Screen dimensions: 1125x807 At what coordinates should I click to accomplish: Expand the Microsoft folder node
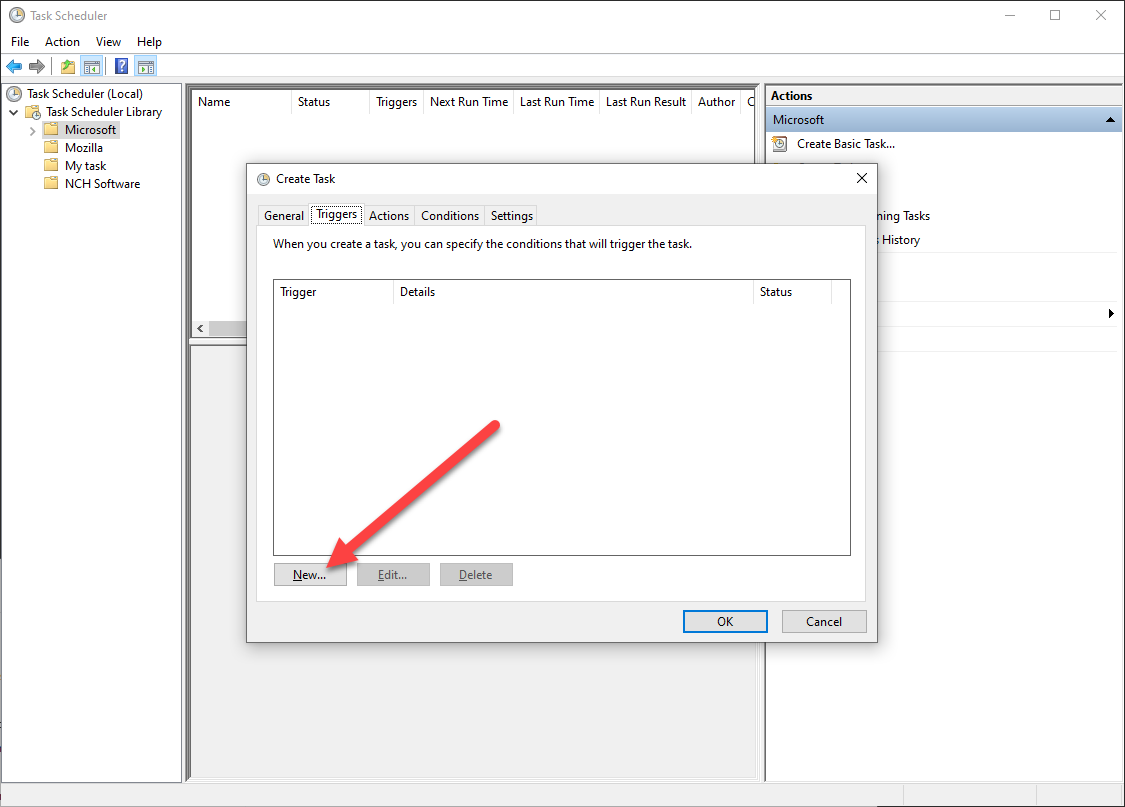click(32, 131)
